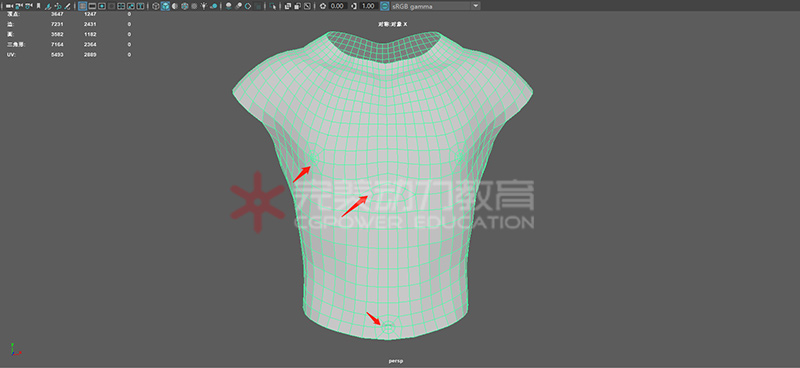Screen dimensions: 800x368
Task: Toggle the view transform button beside sRGB gamma
Action: pos(385,6)
